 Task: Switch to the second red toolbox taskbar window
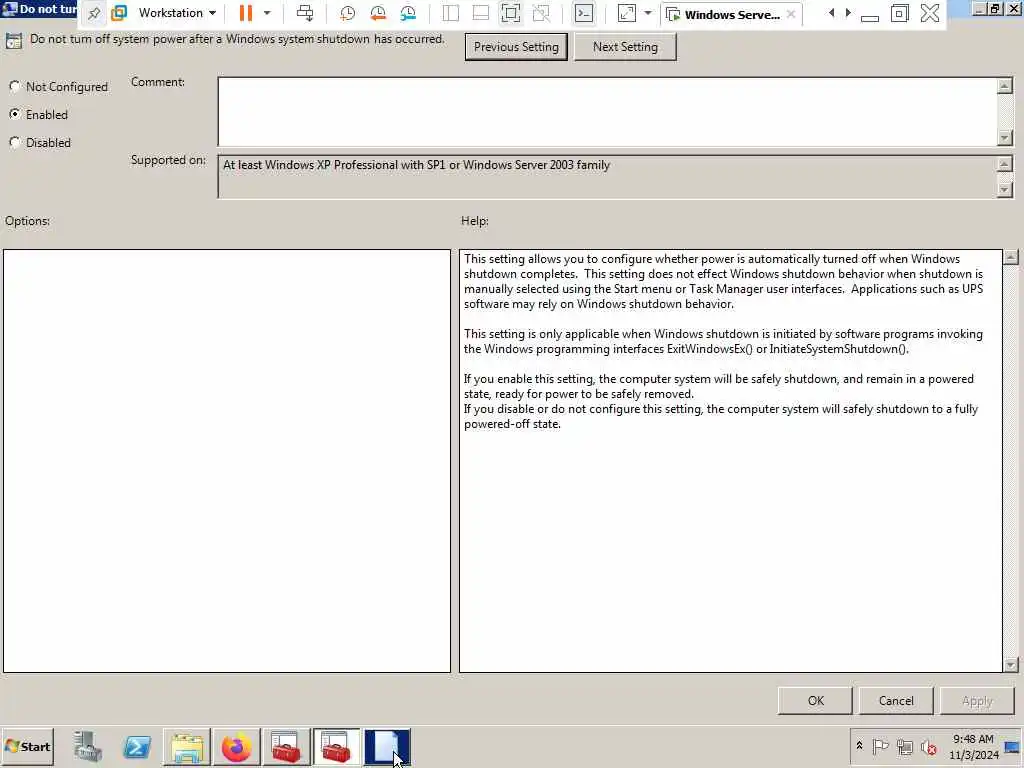[336, 747]
